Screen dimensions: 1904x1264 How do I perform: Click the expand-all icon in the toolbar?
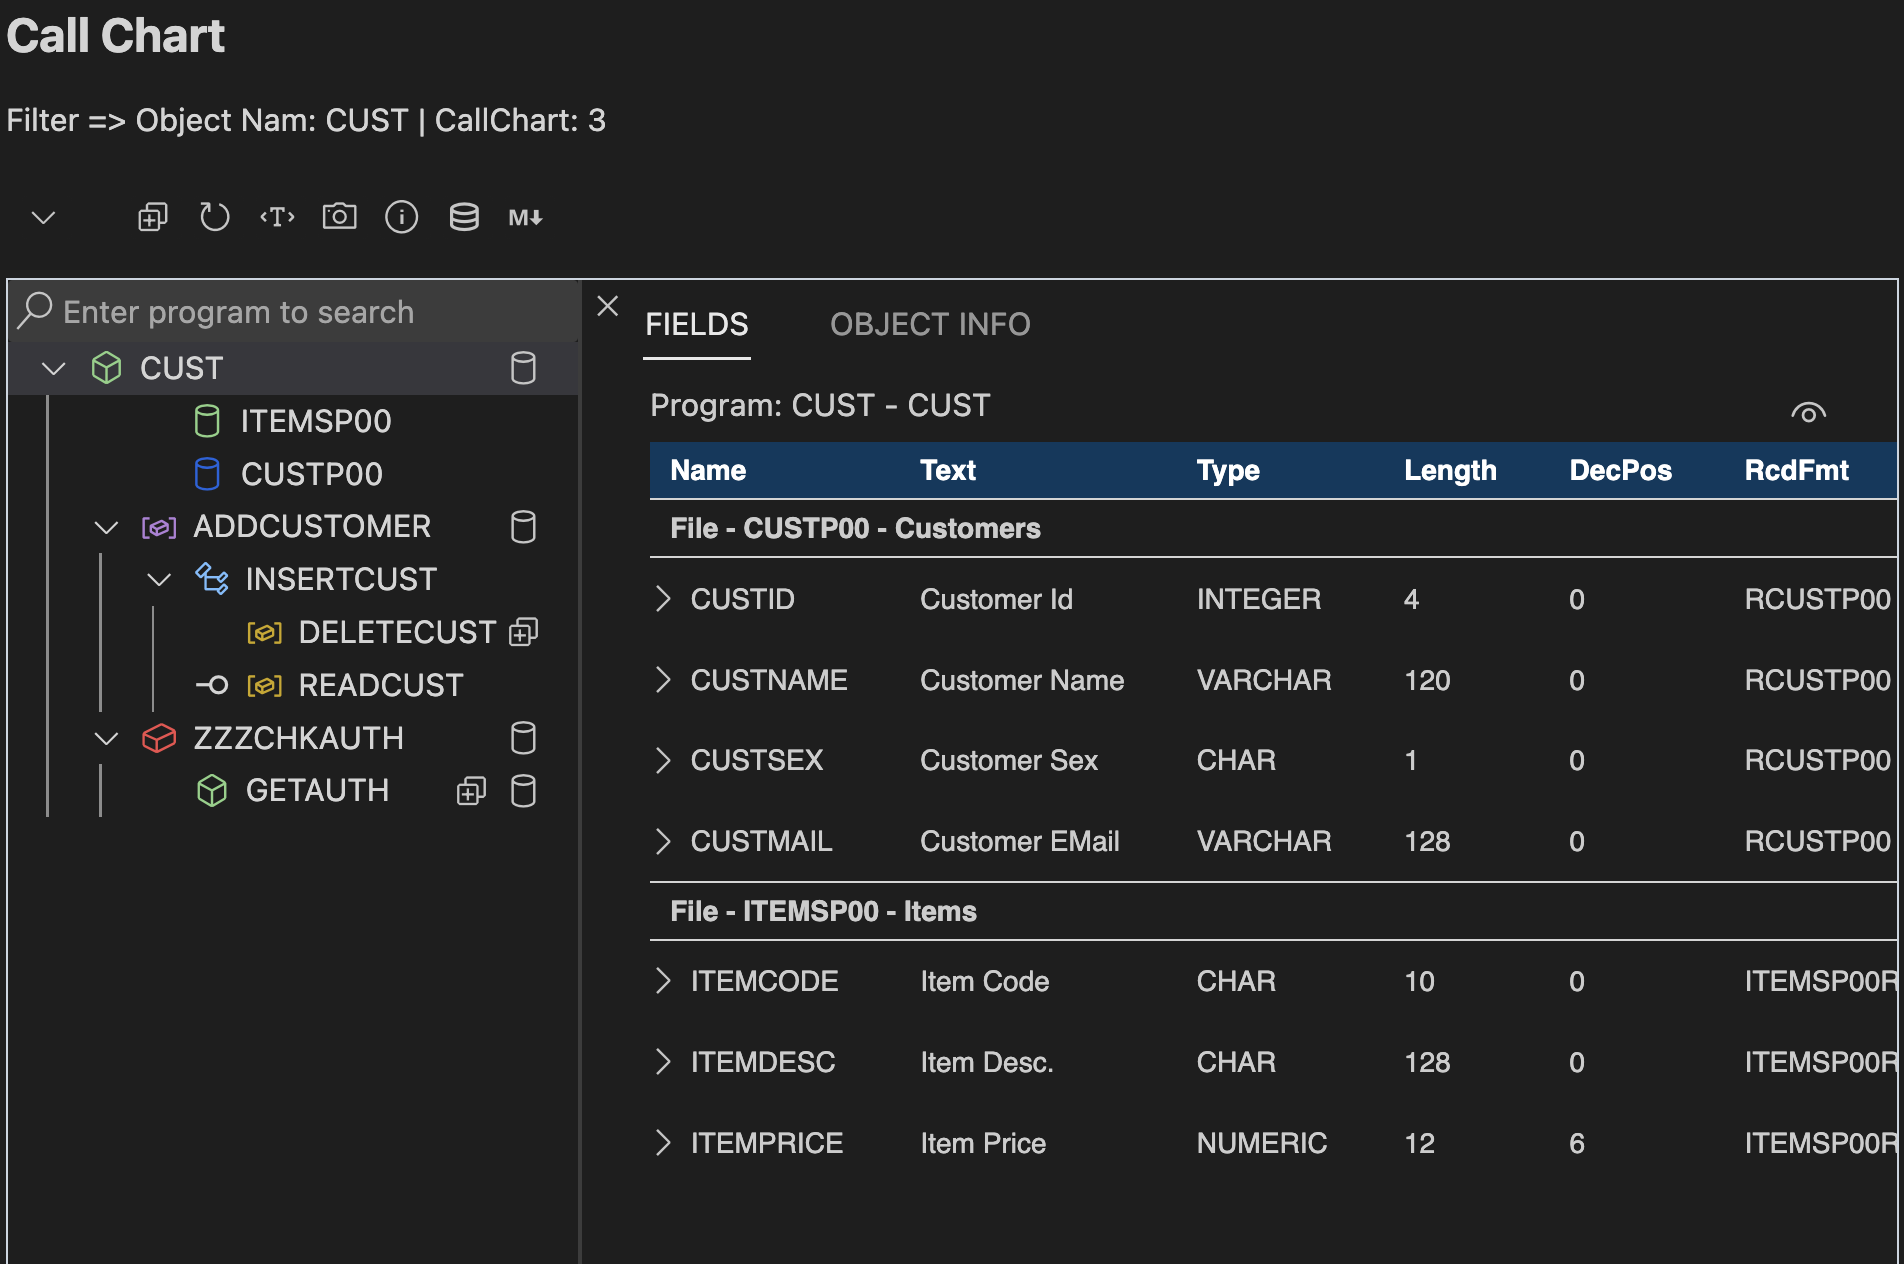pos(152,217)
